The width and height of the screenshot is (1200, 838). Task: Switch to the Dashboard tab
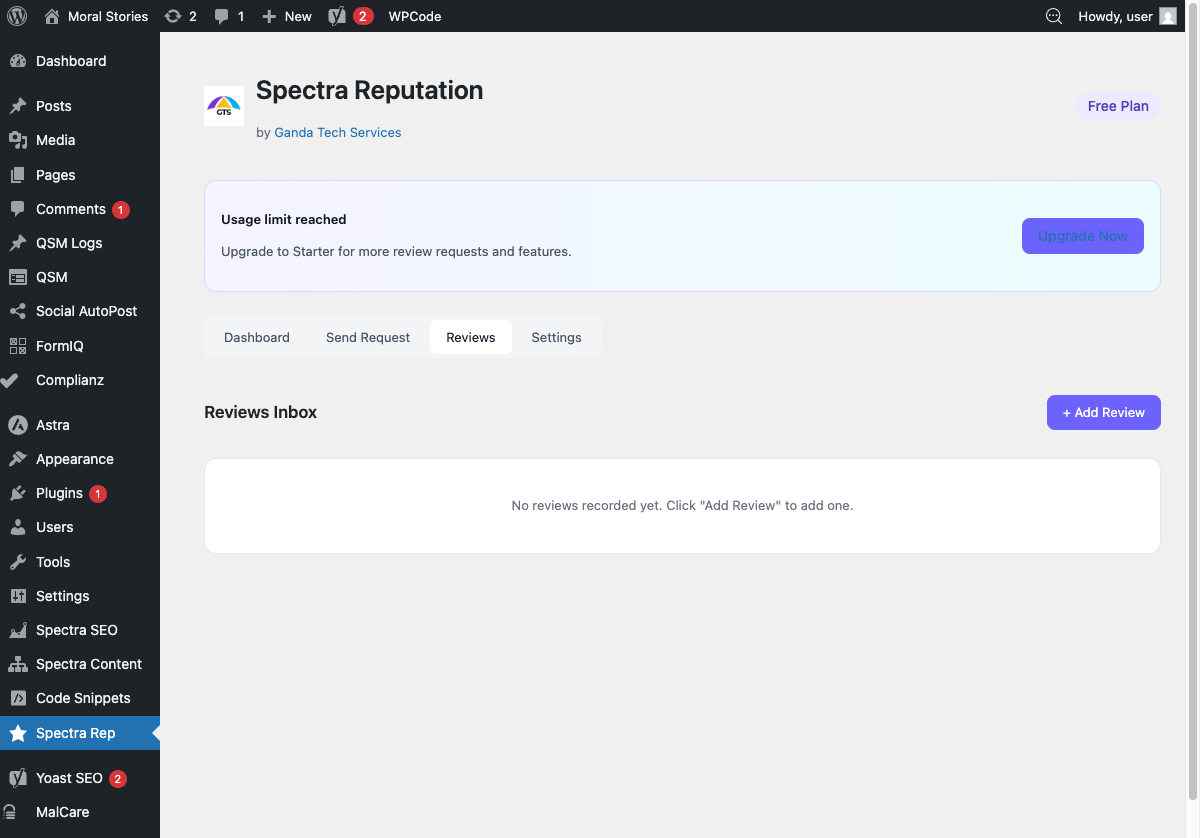click(x=257, y=337)
